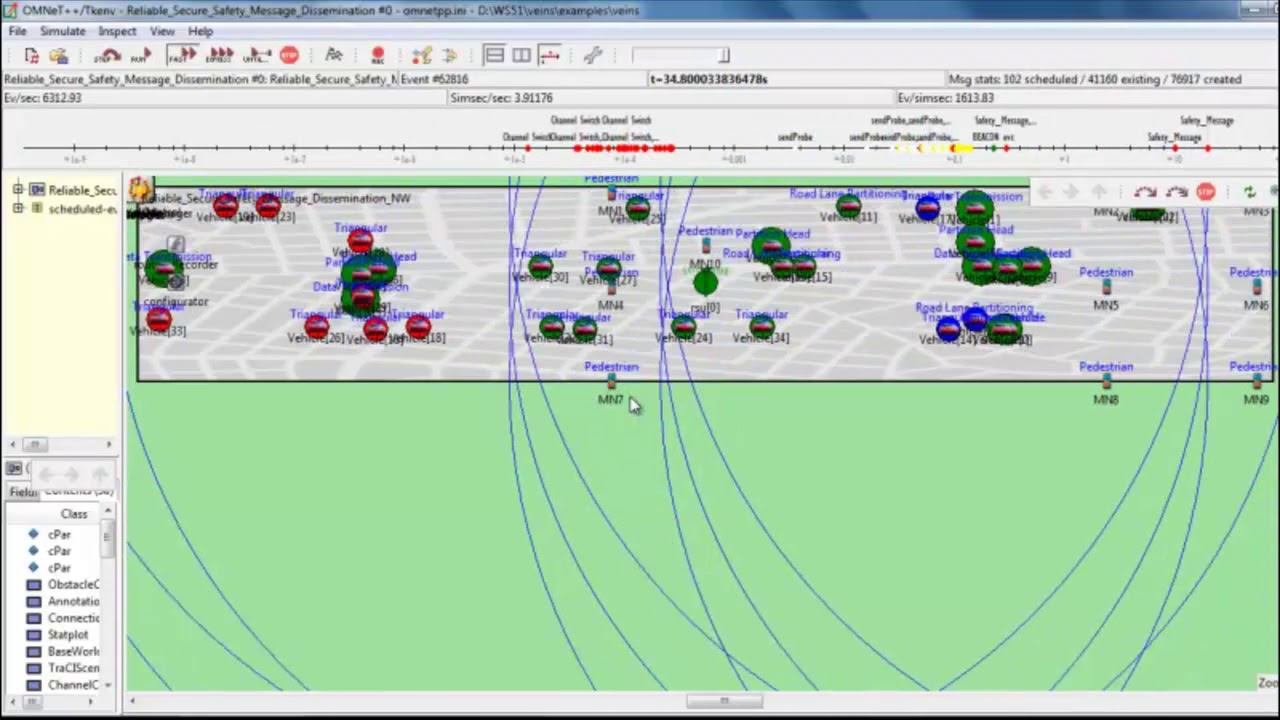
Task: Select the Statplot row in contents list
Action: [62, 635]
